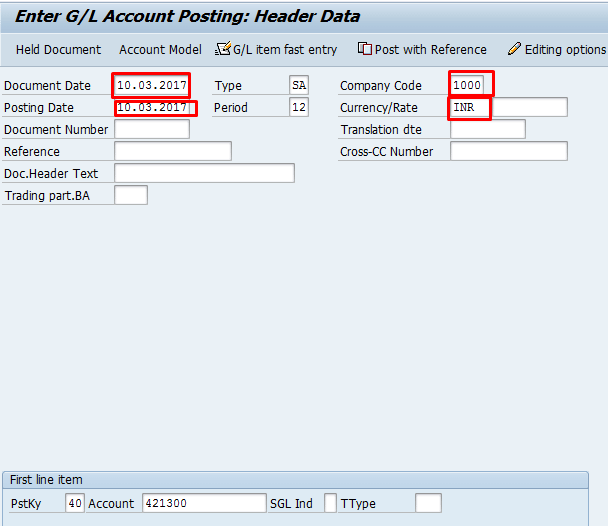608x526 pixels.
Task: Select the Cross-CC Number field
Action: [x=508, y=151]
